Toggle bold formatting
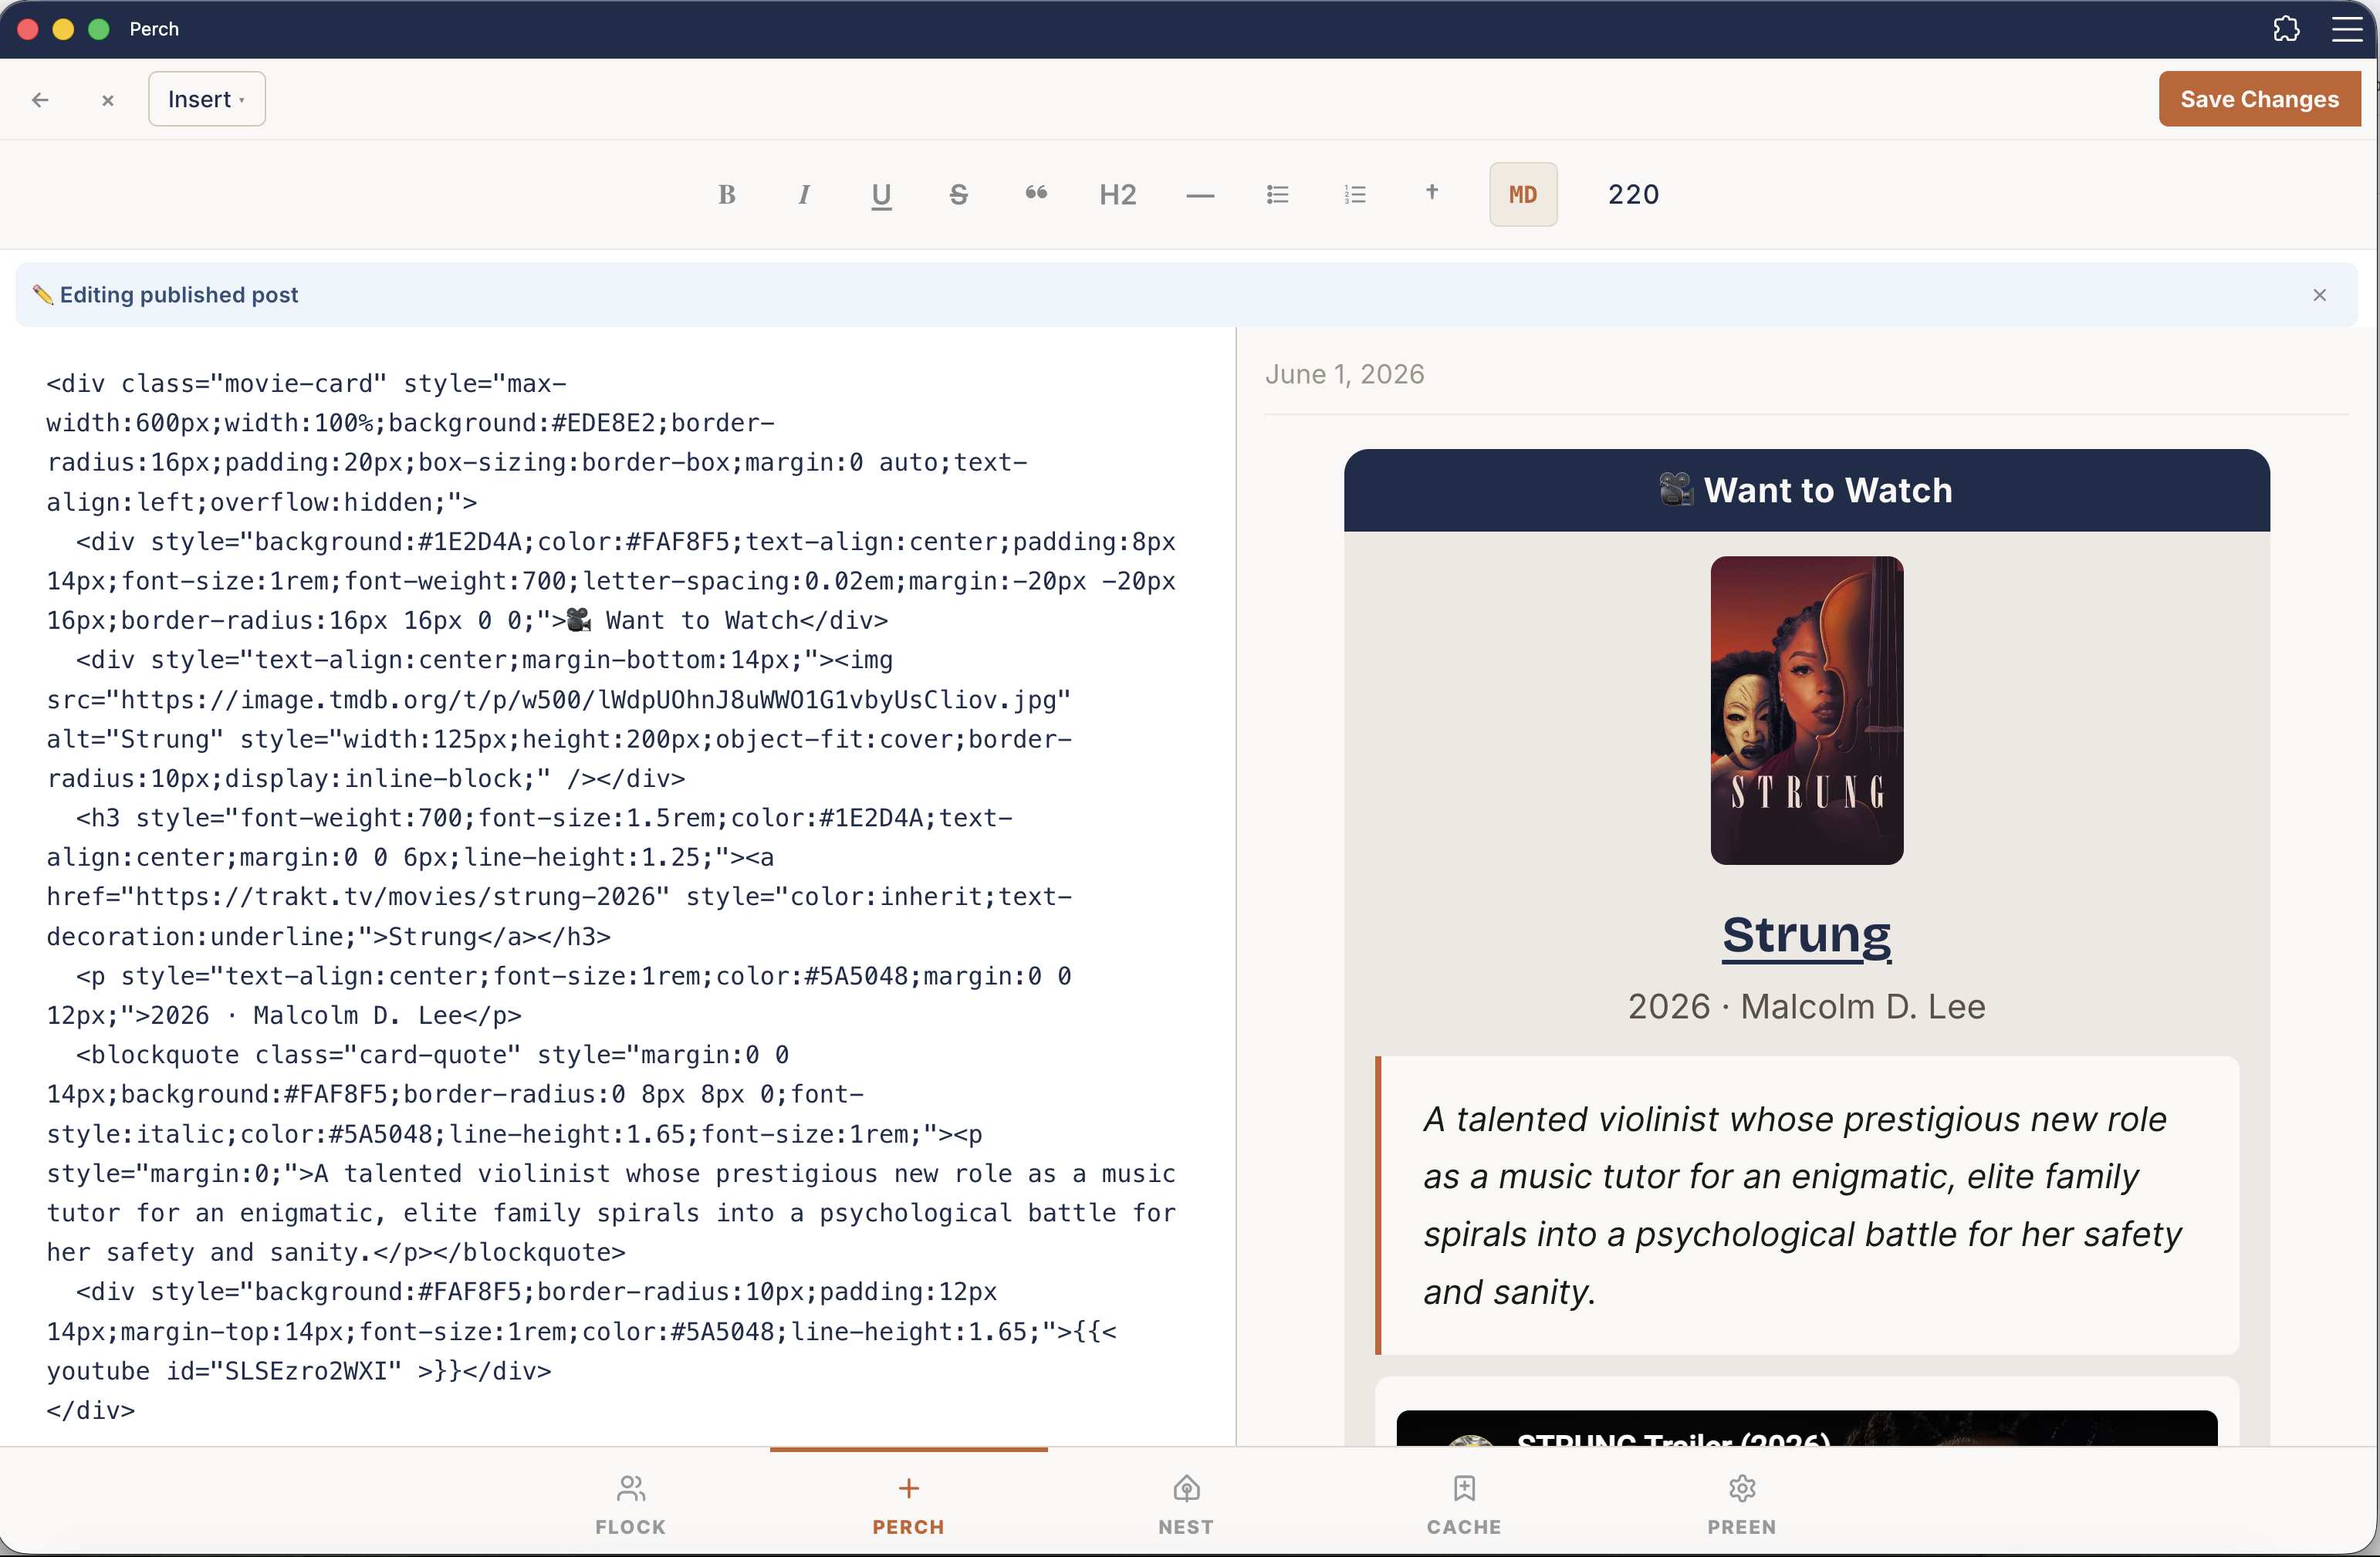2380x1557 pixels. (727, 194)
